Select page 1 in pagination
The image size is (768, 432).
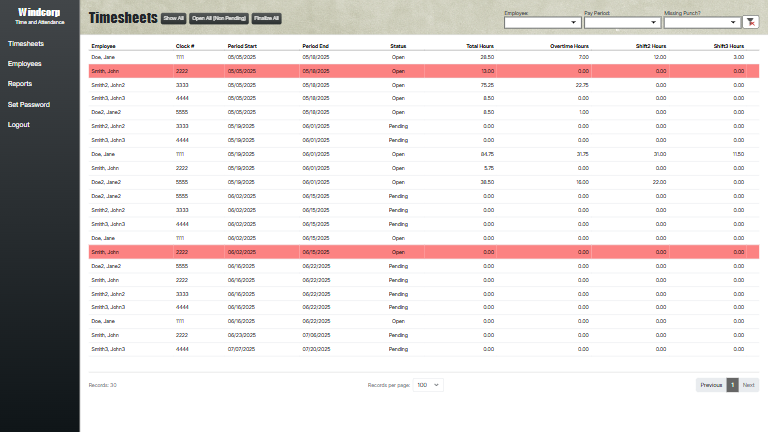pyautogui.click(x=732, y=385)
